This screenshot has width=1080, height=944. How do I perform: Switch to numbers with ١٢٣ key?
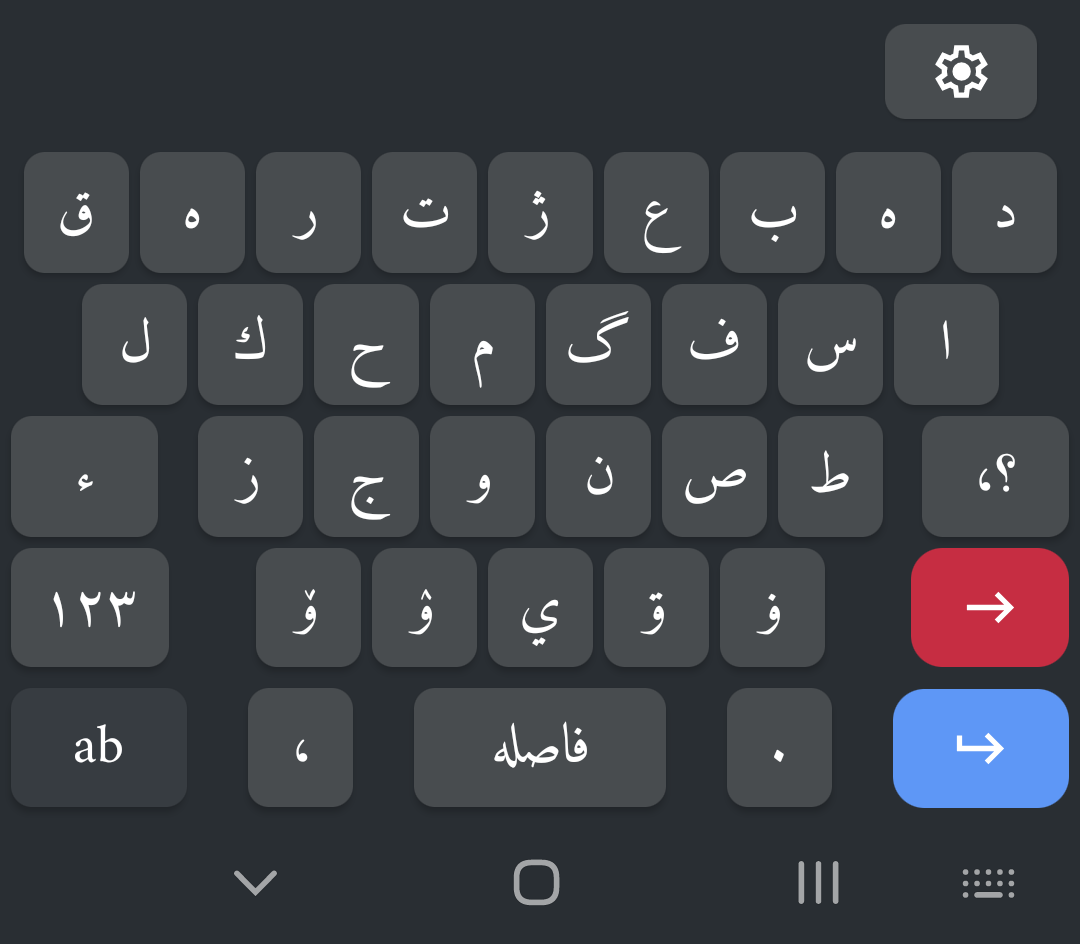click(x=90, y=607)
